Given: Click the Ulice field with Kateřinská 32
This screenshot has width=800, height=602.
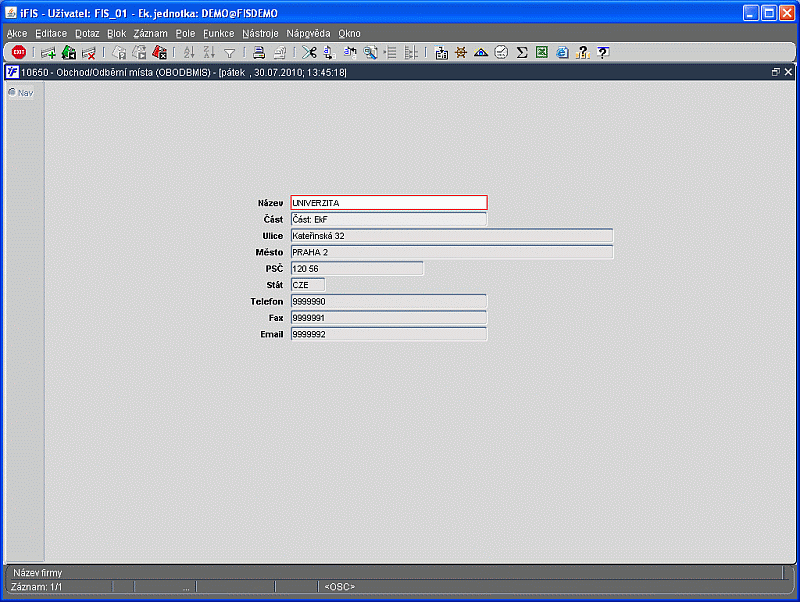Looking at the screenshot, I should pyautogui.click(x=452, y=236).
